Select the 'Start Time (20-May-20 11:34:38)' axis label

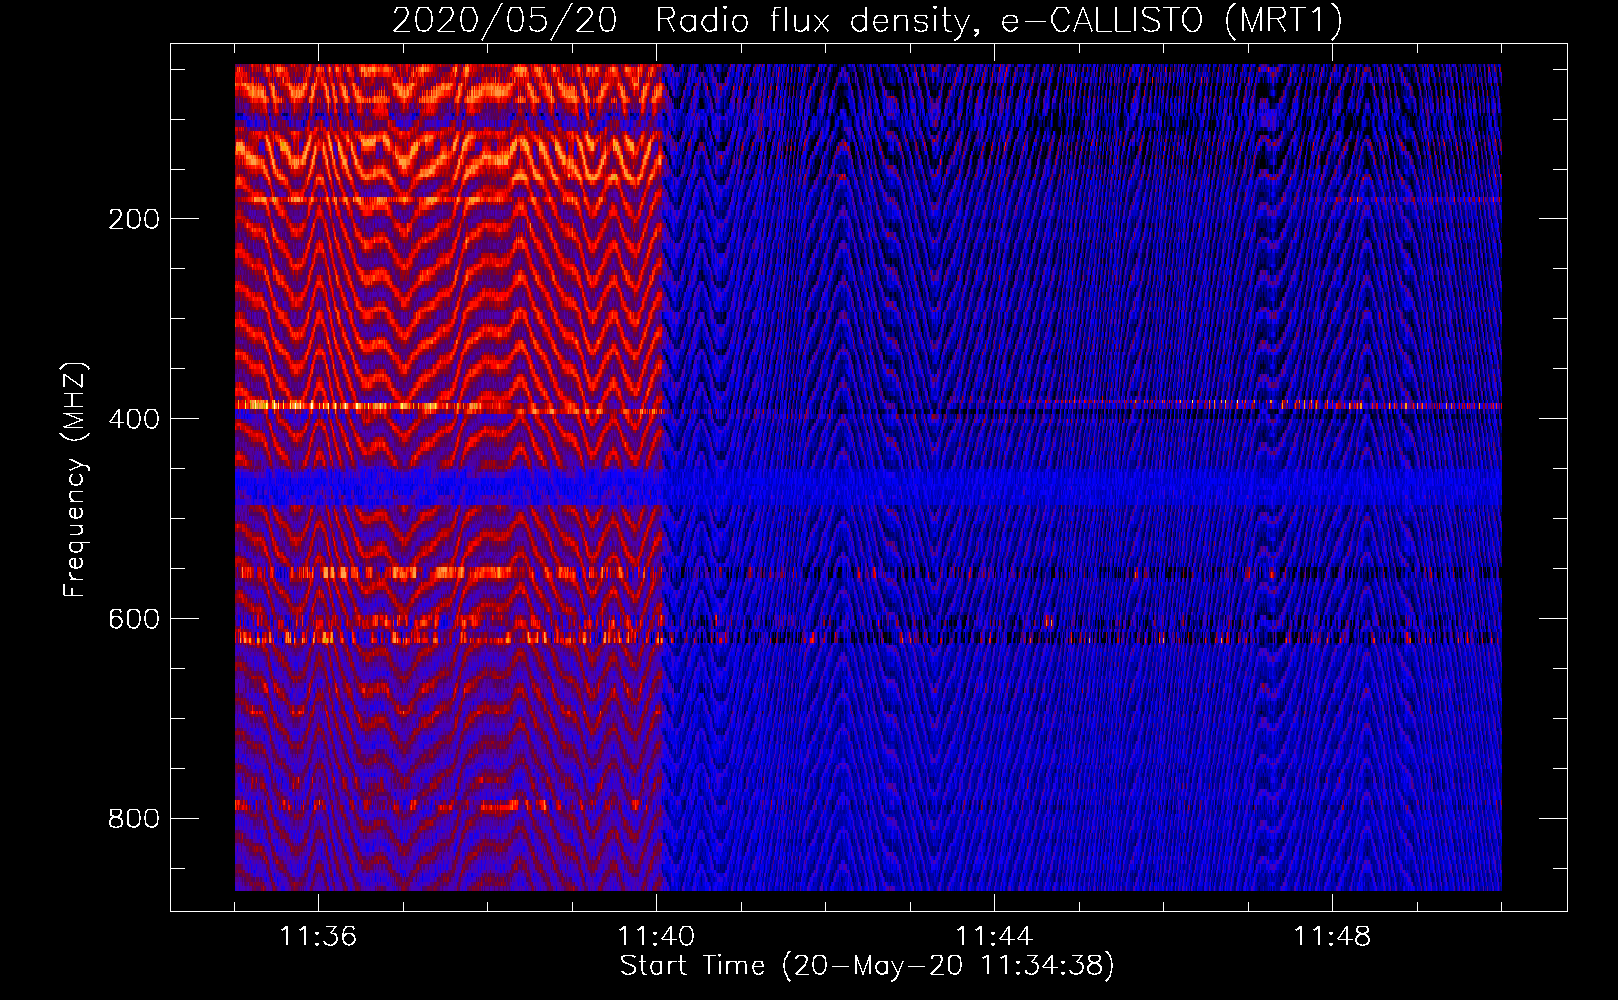(867, 966)
